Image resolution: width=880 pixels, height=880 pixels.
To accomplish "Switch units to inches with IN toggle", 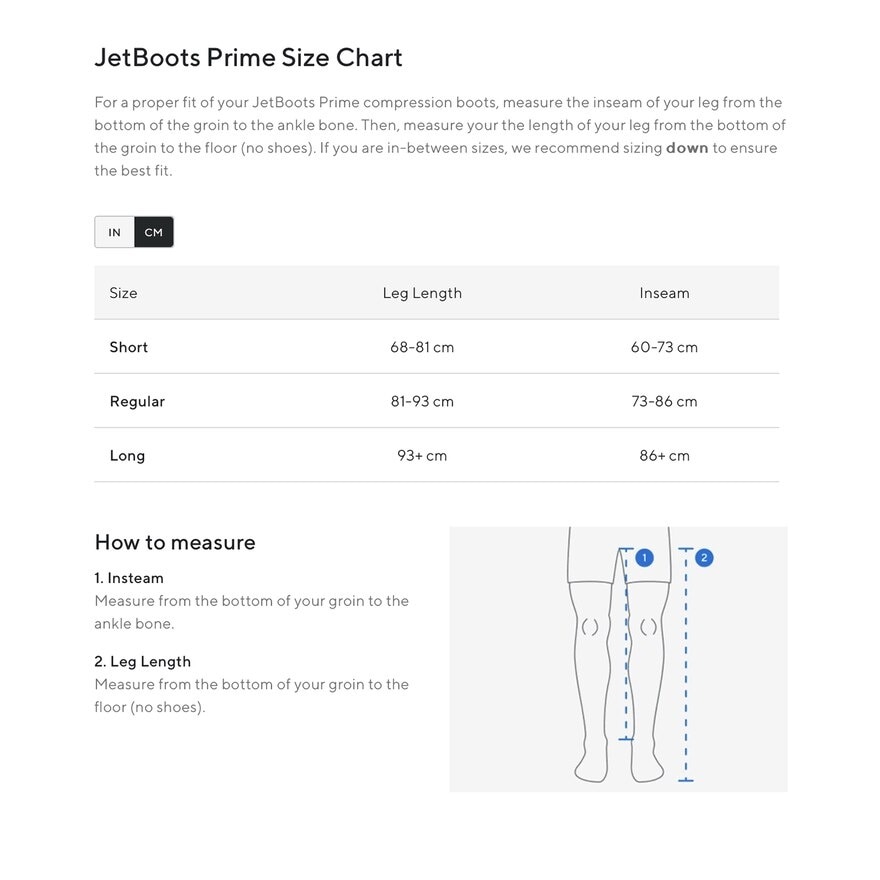I will tap(115, 232).
